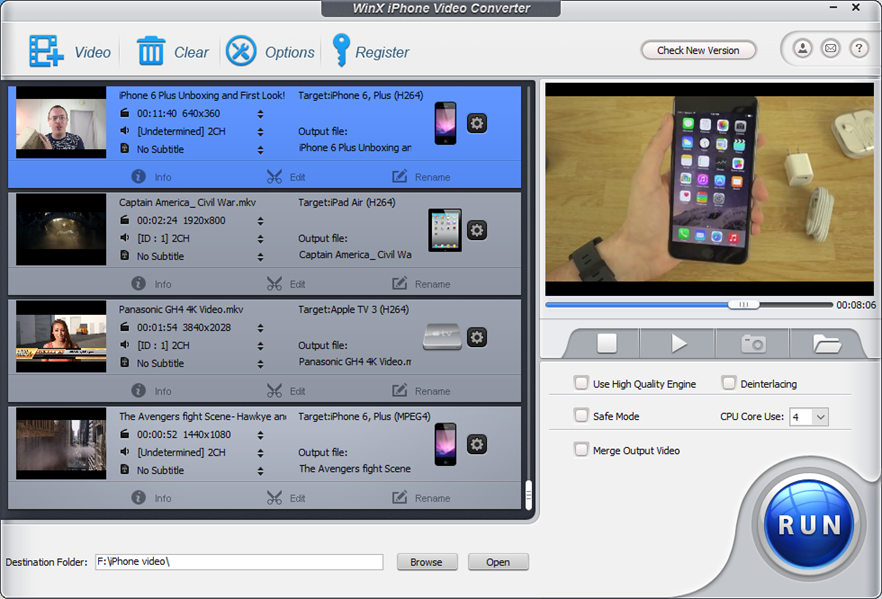Change video track selector for Panasonic GH4
The height and width of the screenshot is (599, 882).
pos(260,328)
